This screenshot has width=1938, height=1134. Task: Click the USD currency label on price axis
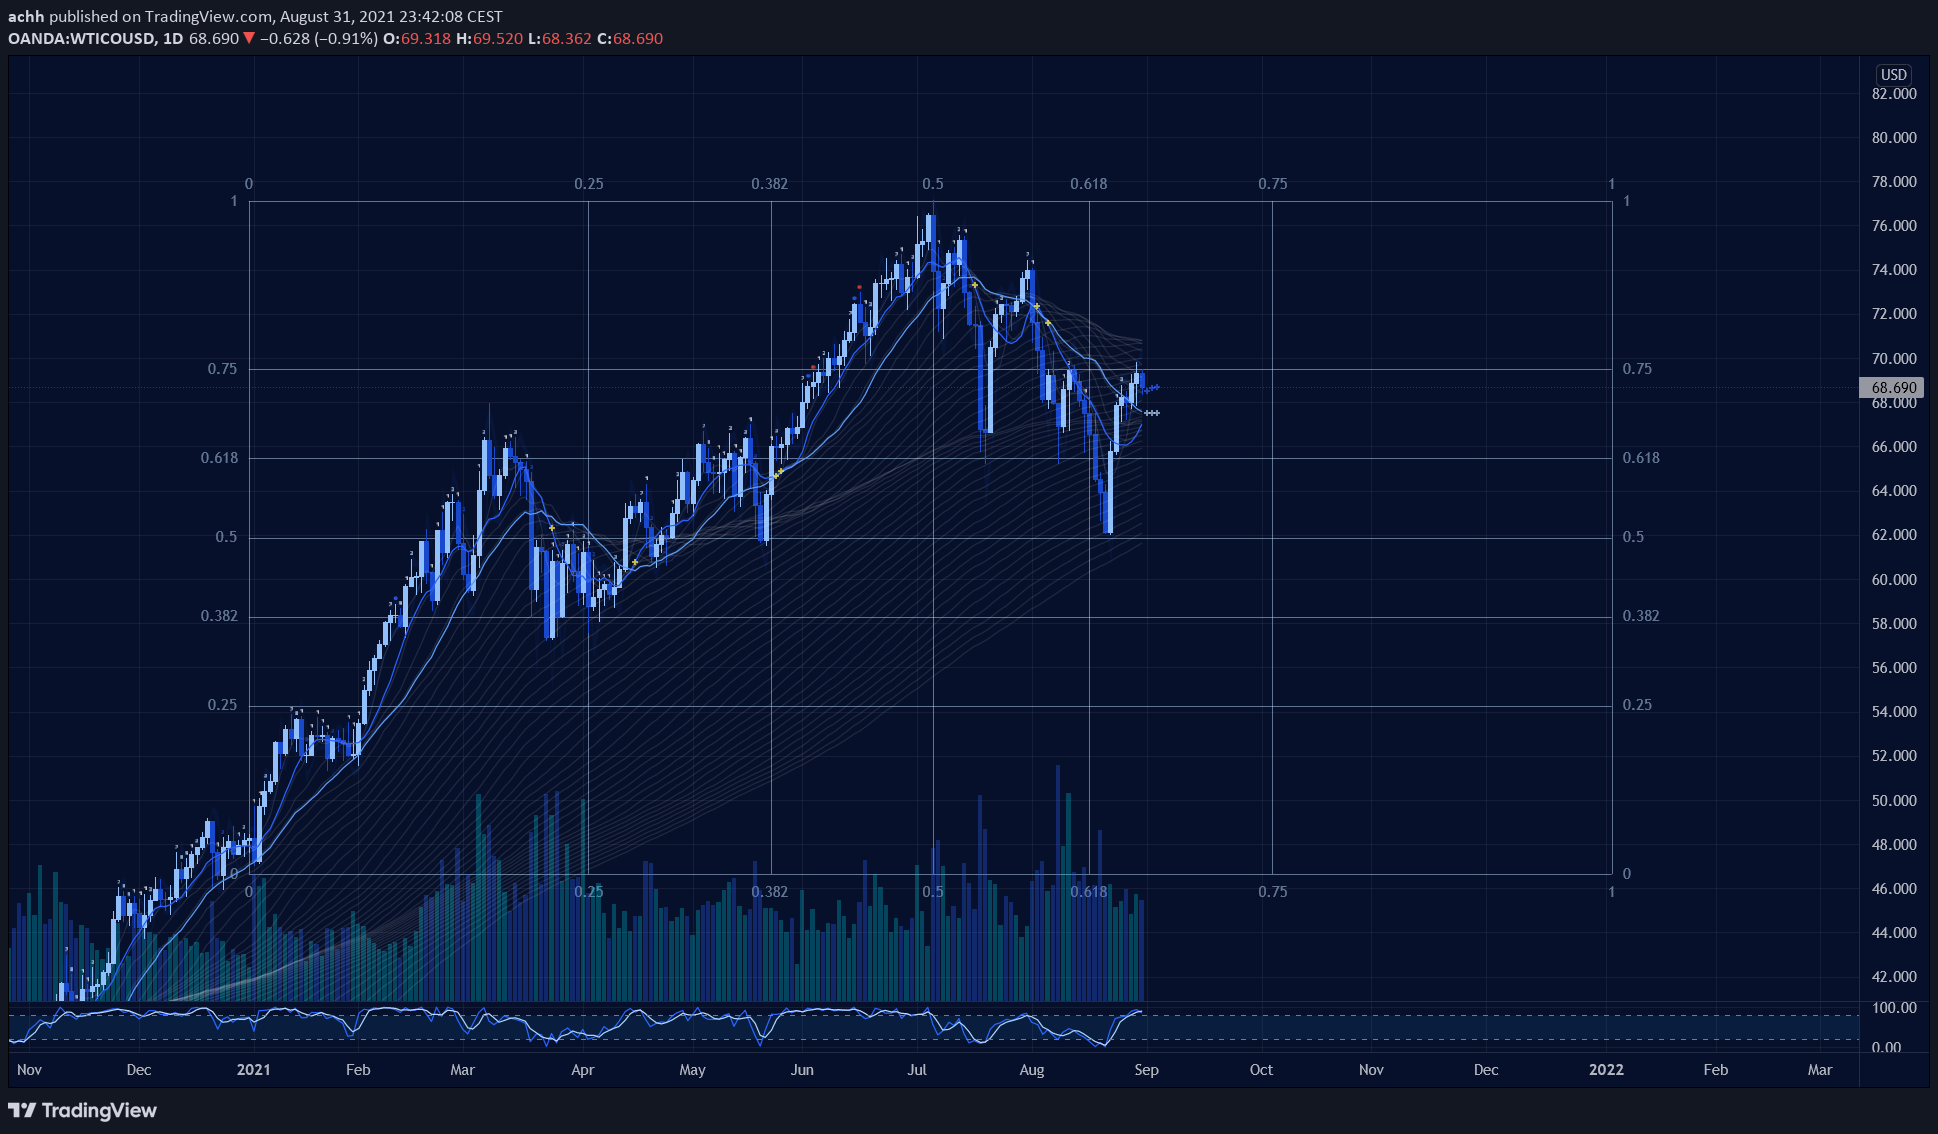click(x=1893, y=74)
